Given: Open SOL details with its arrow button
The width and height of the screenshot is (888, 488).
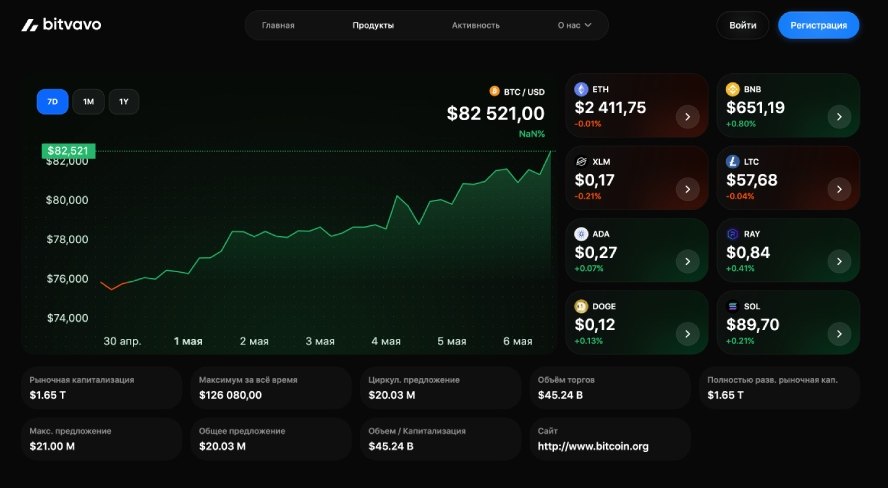Looking at the screenshot, I should pos(839,334).
